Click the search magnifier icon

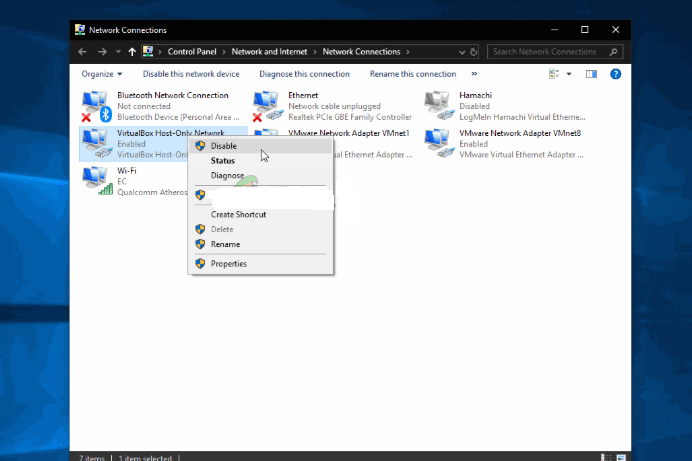point(613,52)
